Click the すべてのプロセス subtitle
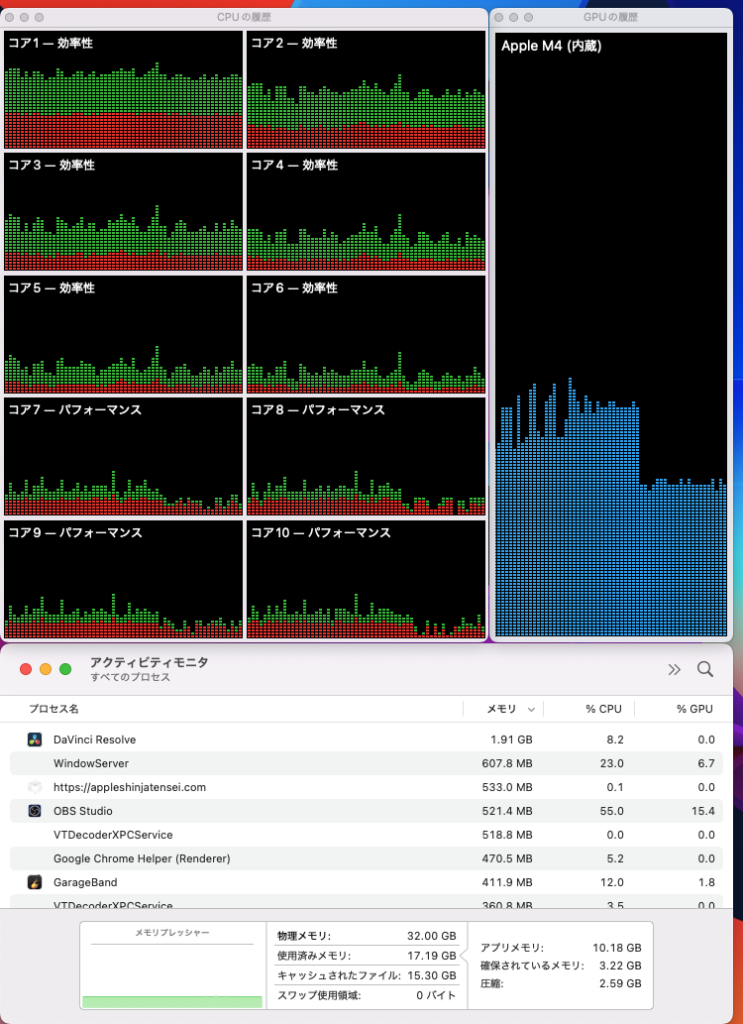 point(131,677)
